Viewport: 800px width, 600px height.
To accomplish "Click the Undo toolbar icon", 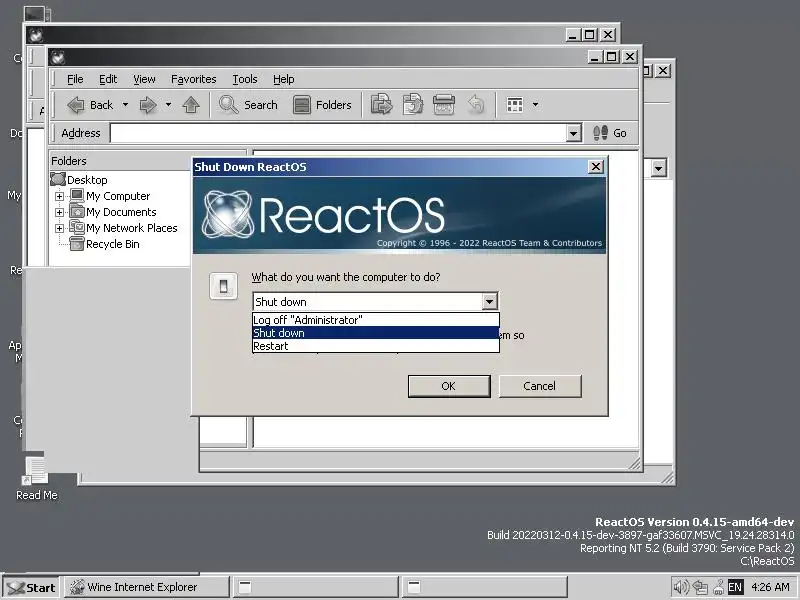I will tap(476, 105).
